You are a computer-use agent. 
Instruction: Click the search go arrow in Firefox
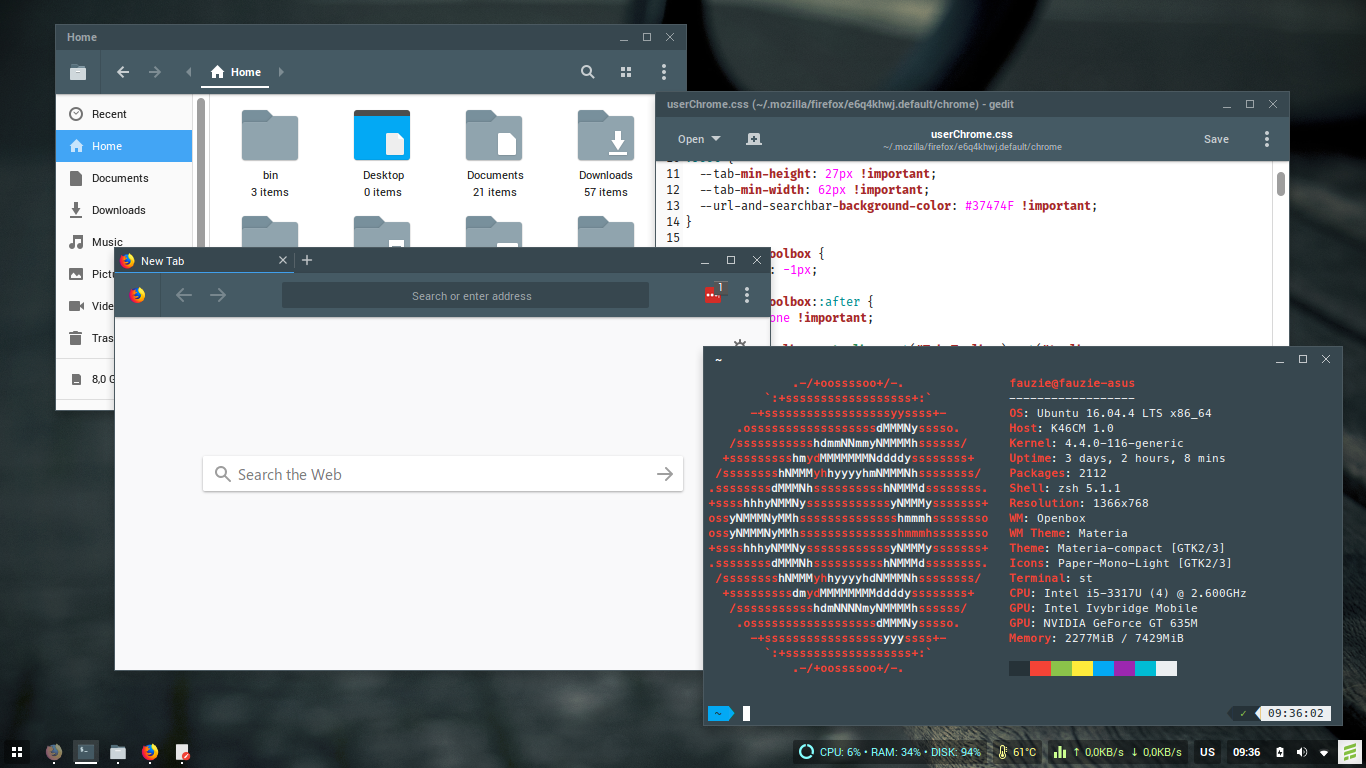(x=665, y=474)
